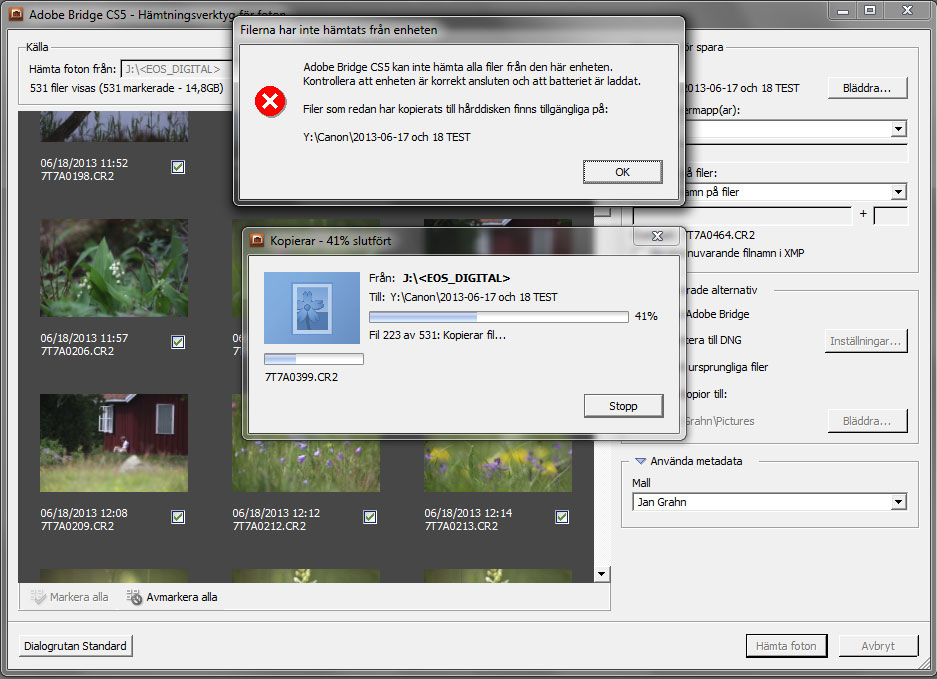Click the red error icon in the alert
The width and height of the screenshot is (937, 679).
tap(270, 101)
